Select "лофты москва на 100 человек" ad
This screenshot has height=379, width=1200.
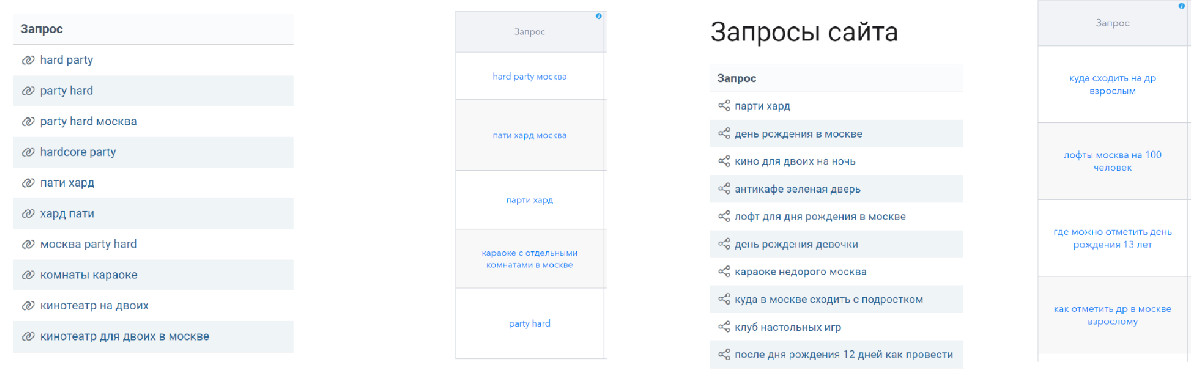click(x=1098, y=162)
